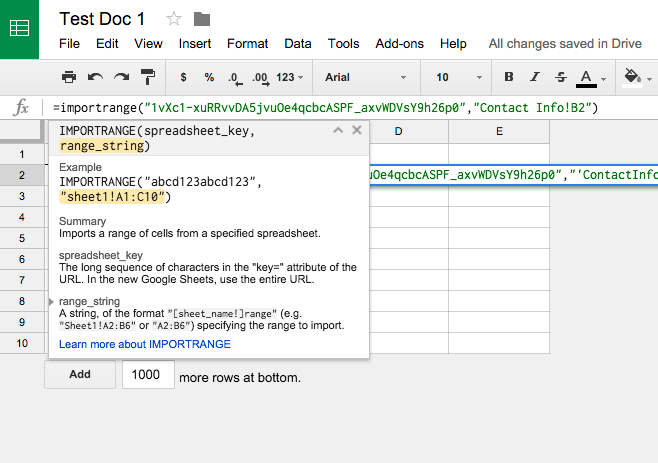Click cell D1
The height and width of the screenshot is (463, 658).
pyautogui.click(x=409, y=154)
